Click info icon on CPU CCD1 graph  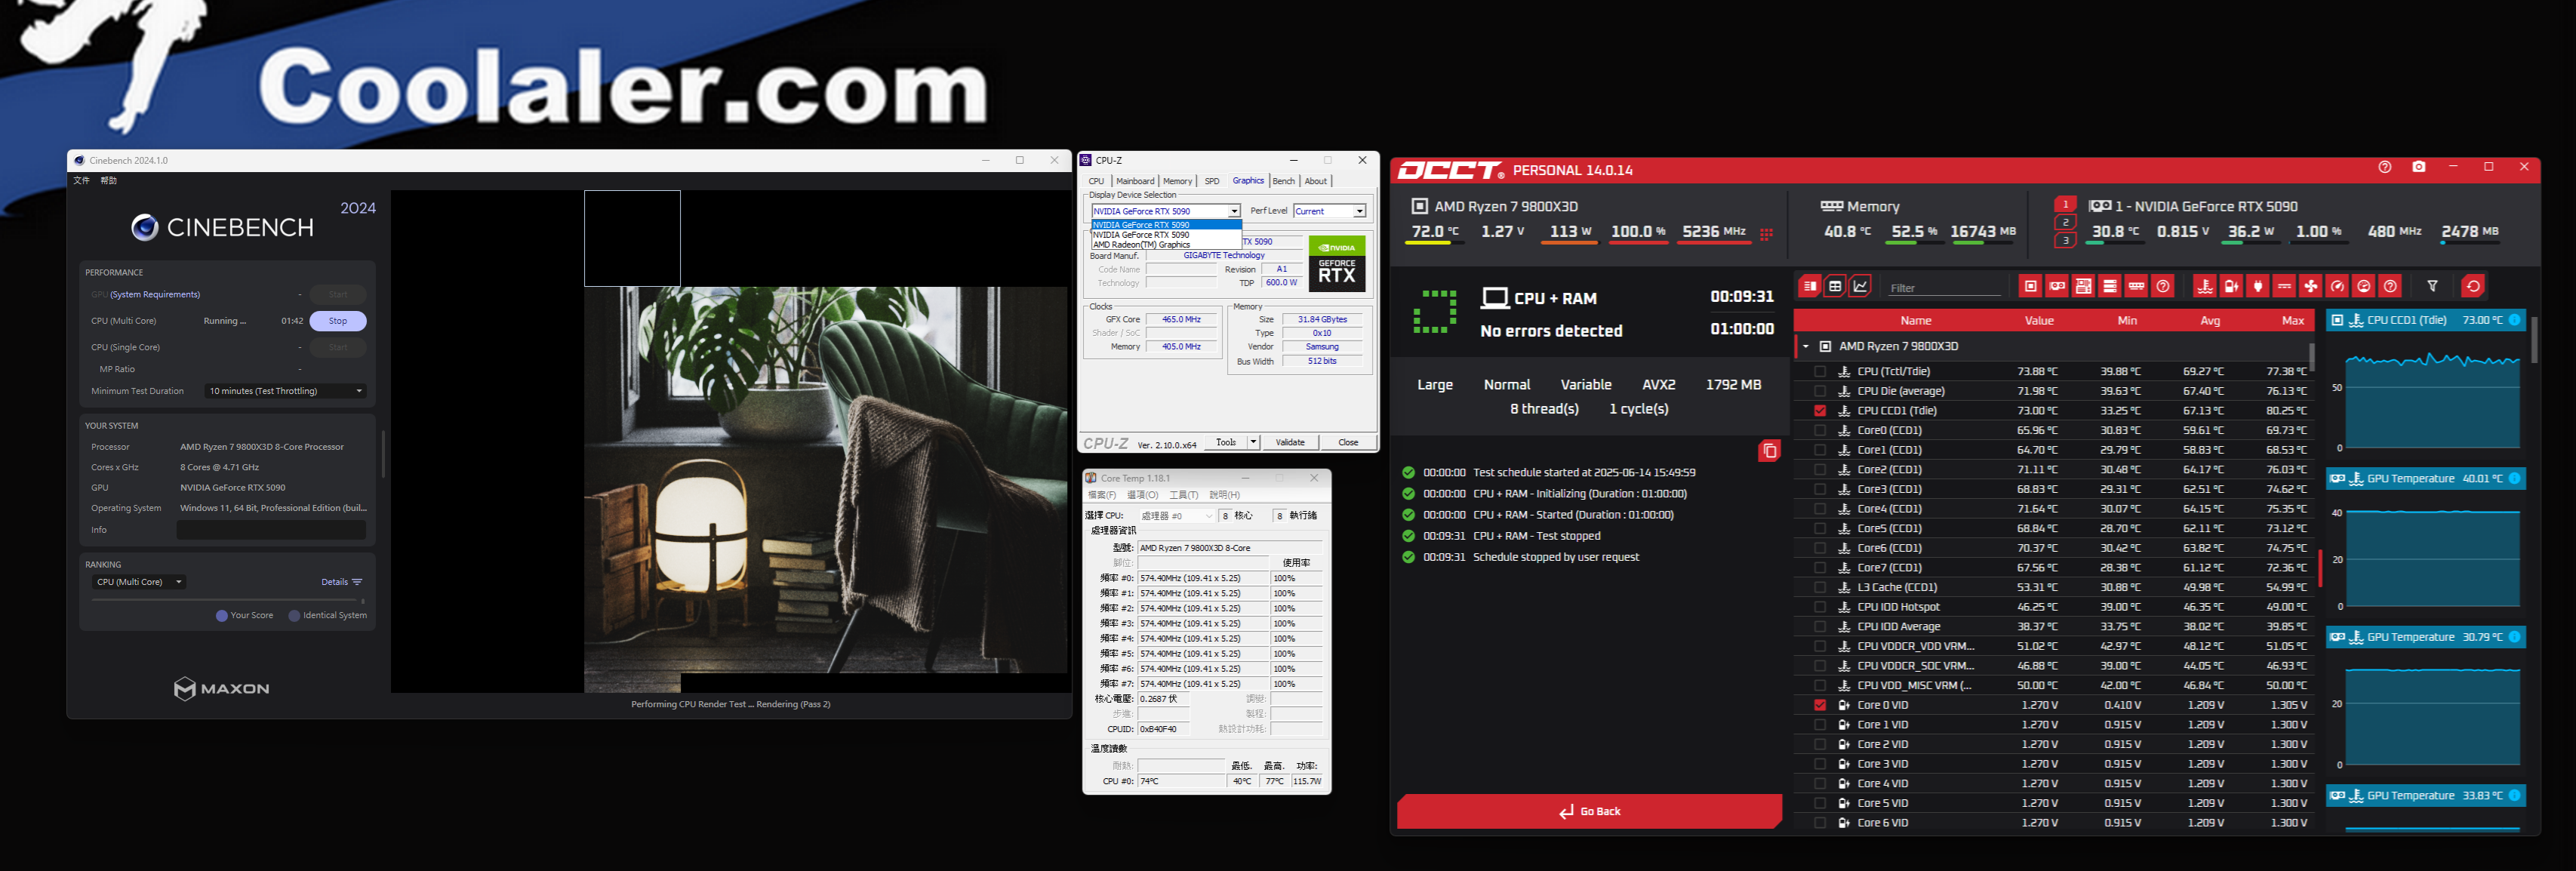(2514, 320)
